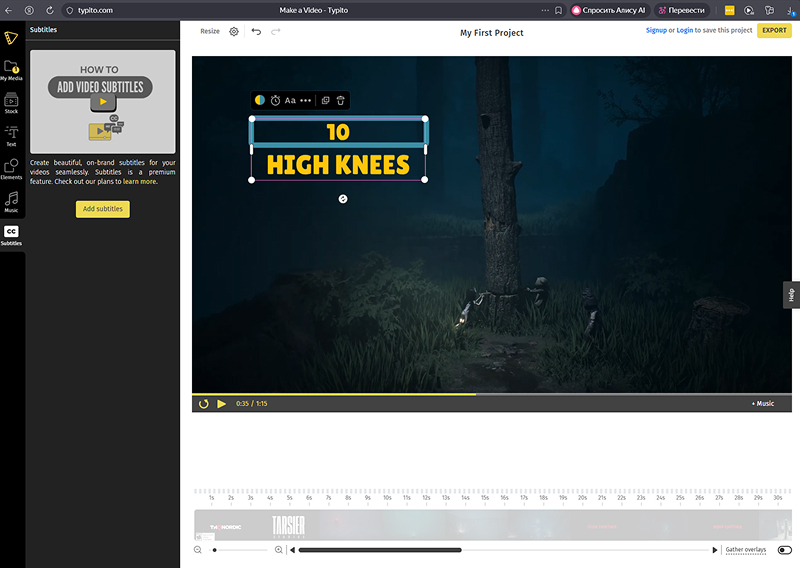The height and width of the screenshot is (568, 800).
Task: Open the project settings gear
Action: click(x=234, y=32)
